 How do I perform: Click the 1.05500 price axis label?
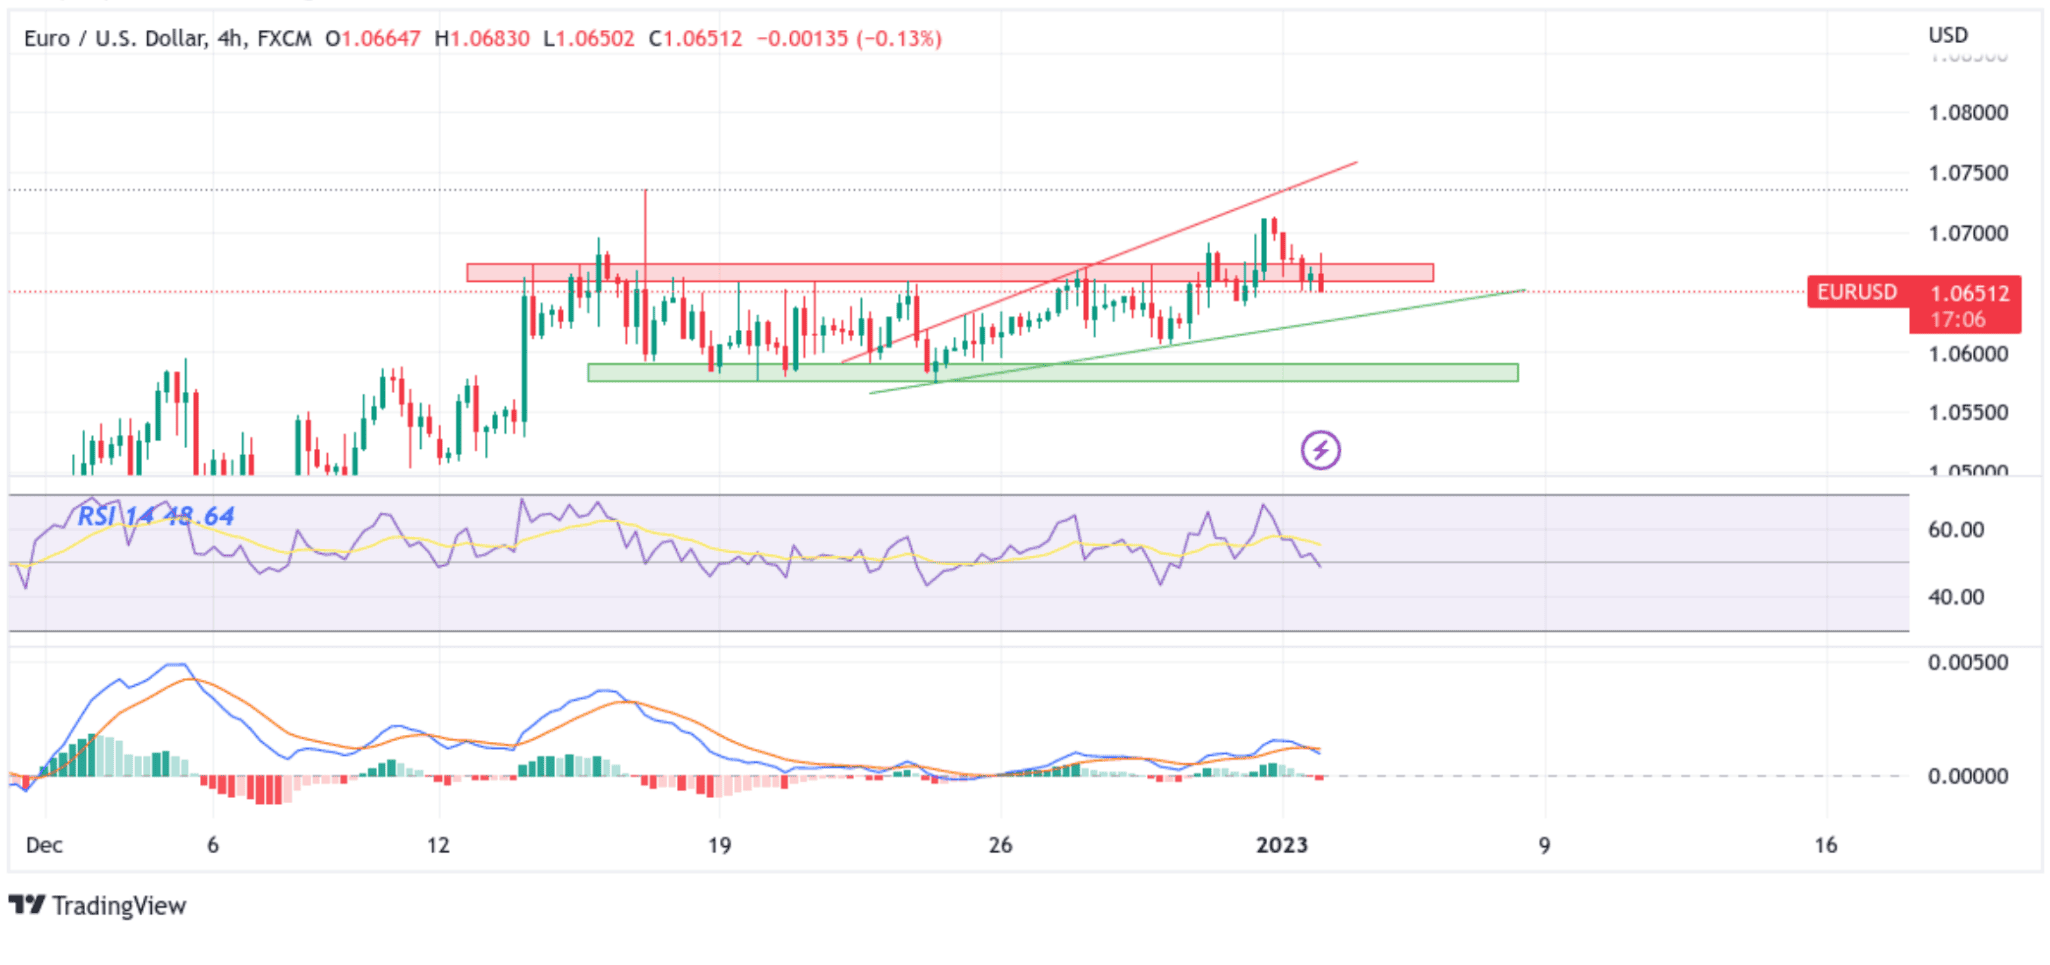click(1968, 413)
